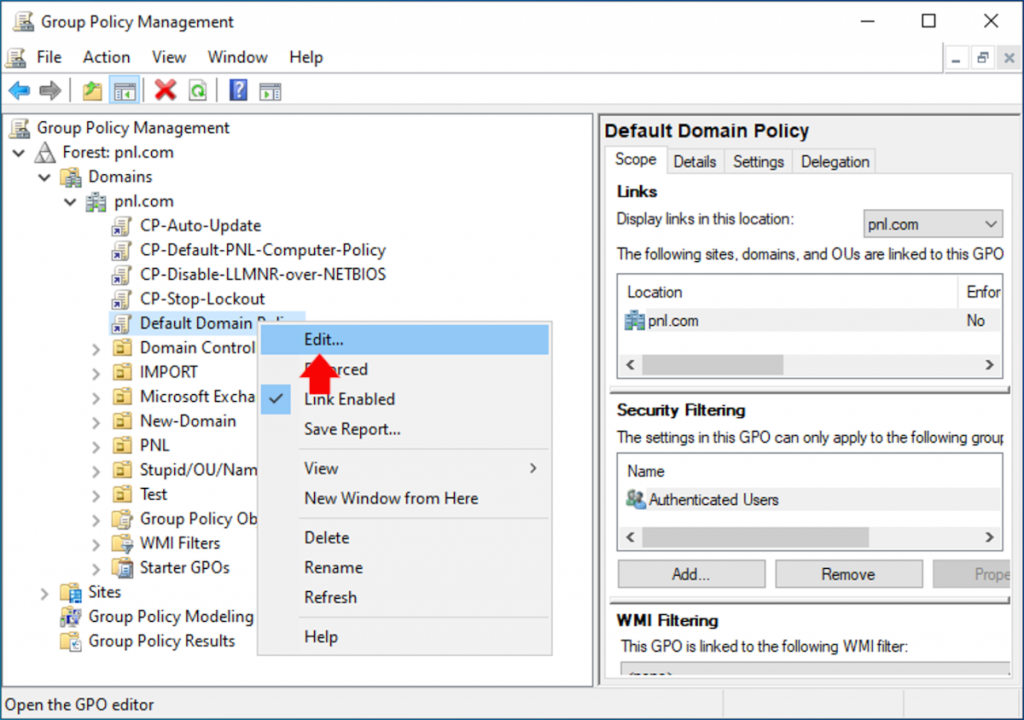
Task: Toggle the console tree pane icon
Action: pyautogui.click(x=123, y=90)
